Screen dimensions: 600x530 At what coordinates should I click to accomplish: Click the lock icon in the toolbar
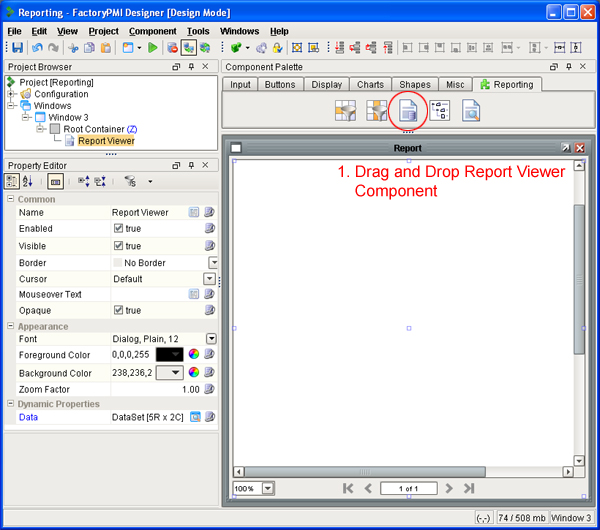click(x=277, y=47)
